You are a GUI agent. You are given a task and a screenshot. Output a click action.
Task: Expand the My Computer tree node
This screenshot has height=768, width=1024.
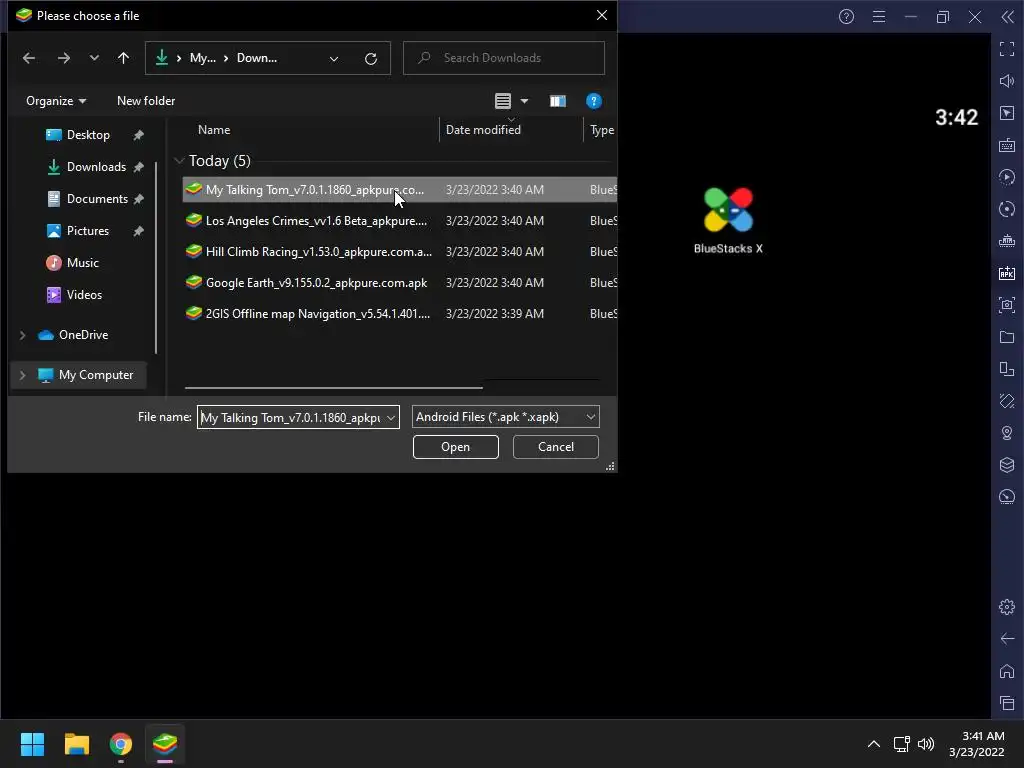[x=23, y=375]
